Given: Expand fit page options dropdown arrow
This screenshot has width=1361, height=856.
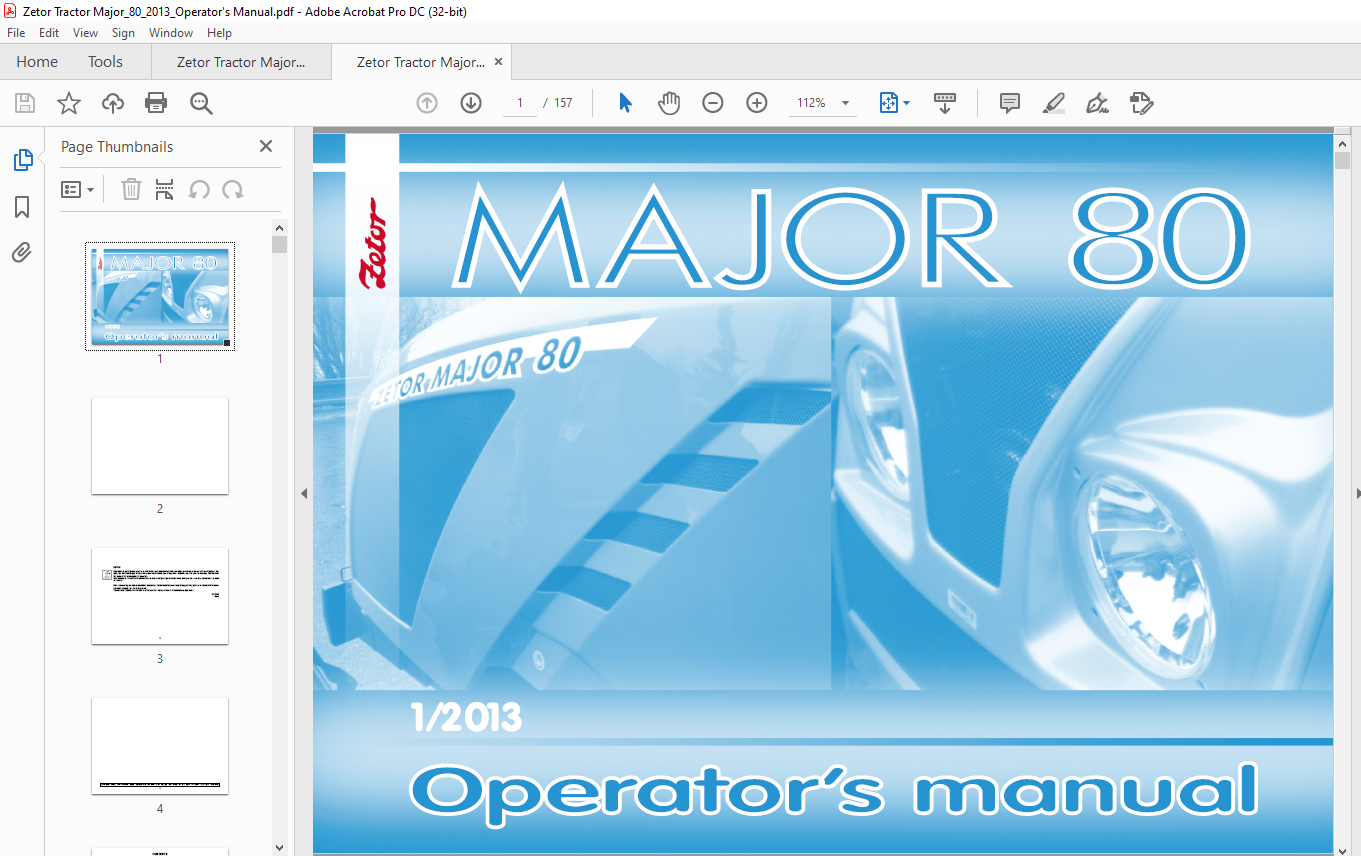Looking at the screenshot, I should click(907, 103).
